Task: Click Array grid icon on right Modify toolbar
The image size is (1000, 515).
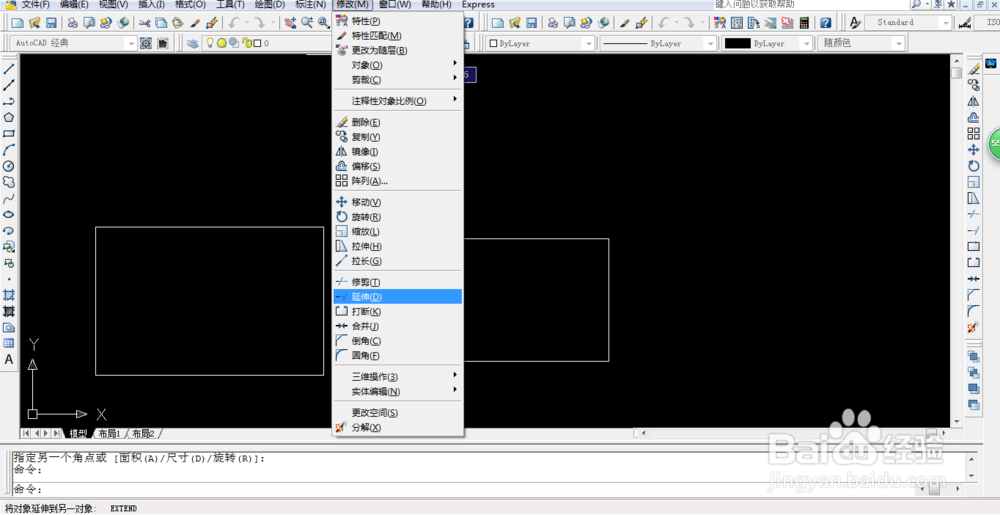Action: pyautogui.click(x=973, y=133)
